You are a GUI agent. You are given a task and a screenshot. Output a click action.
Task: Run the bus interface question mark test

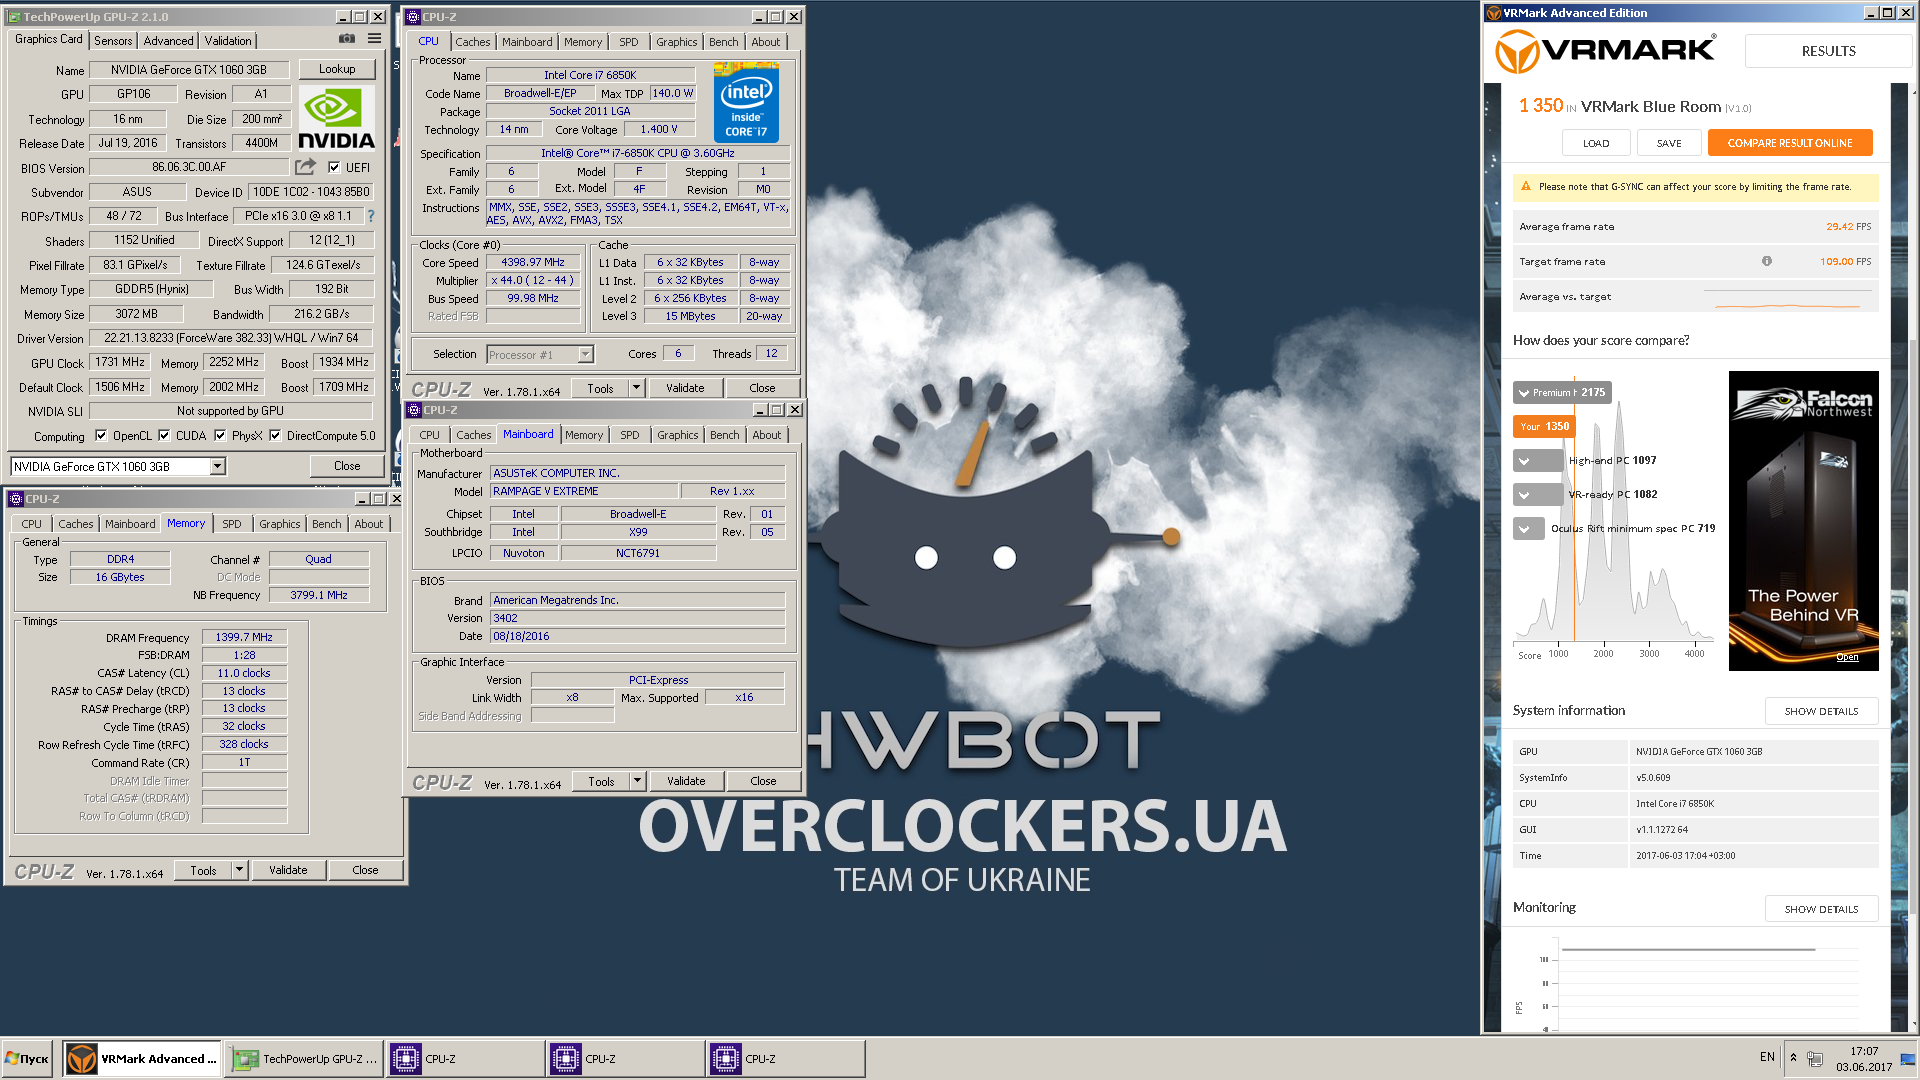click(x=371, y=216)
